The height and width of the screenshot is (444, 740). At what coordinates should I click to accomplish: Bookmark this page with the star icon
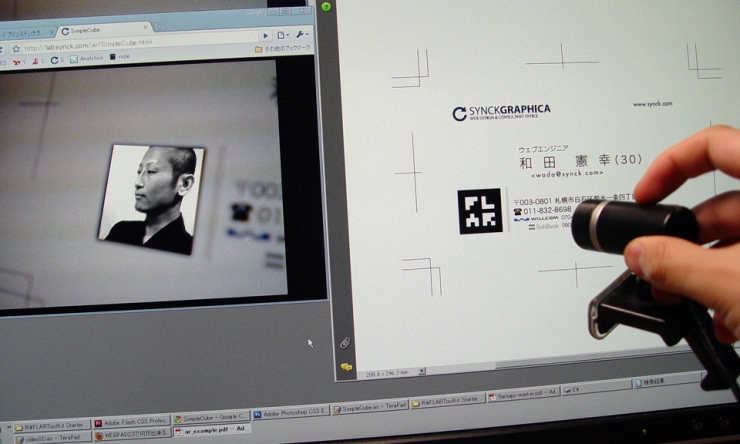click(x=16, y=49)
